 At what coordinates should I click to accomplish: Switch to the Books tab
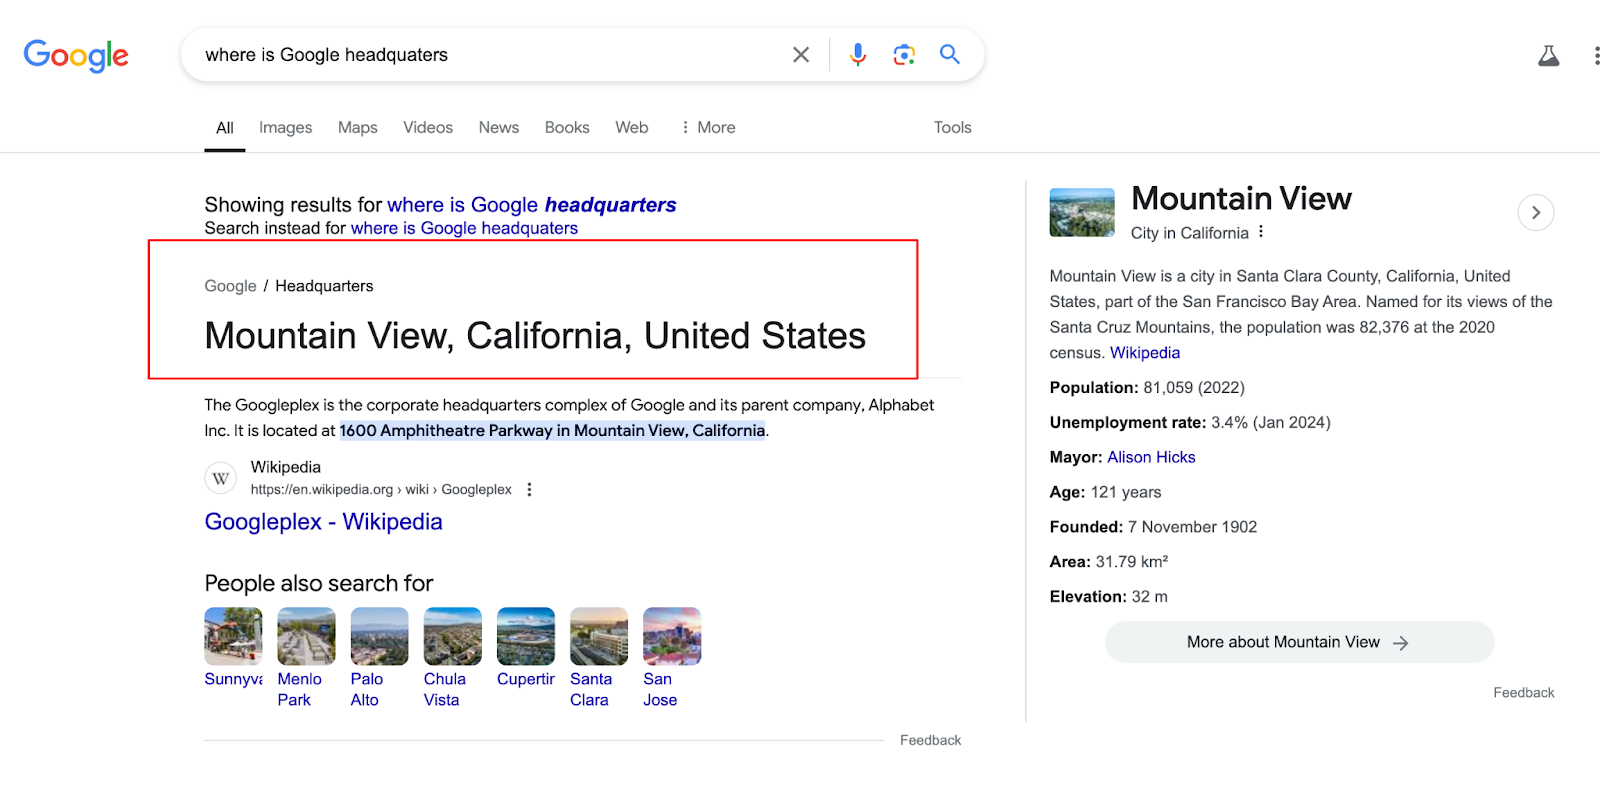pos(567,127)
